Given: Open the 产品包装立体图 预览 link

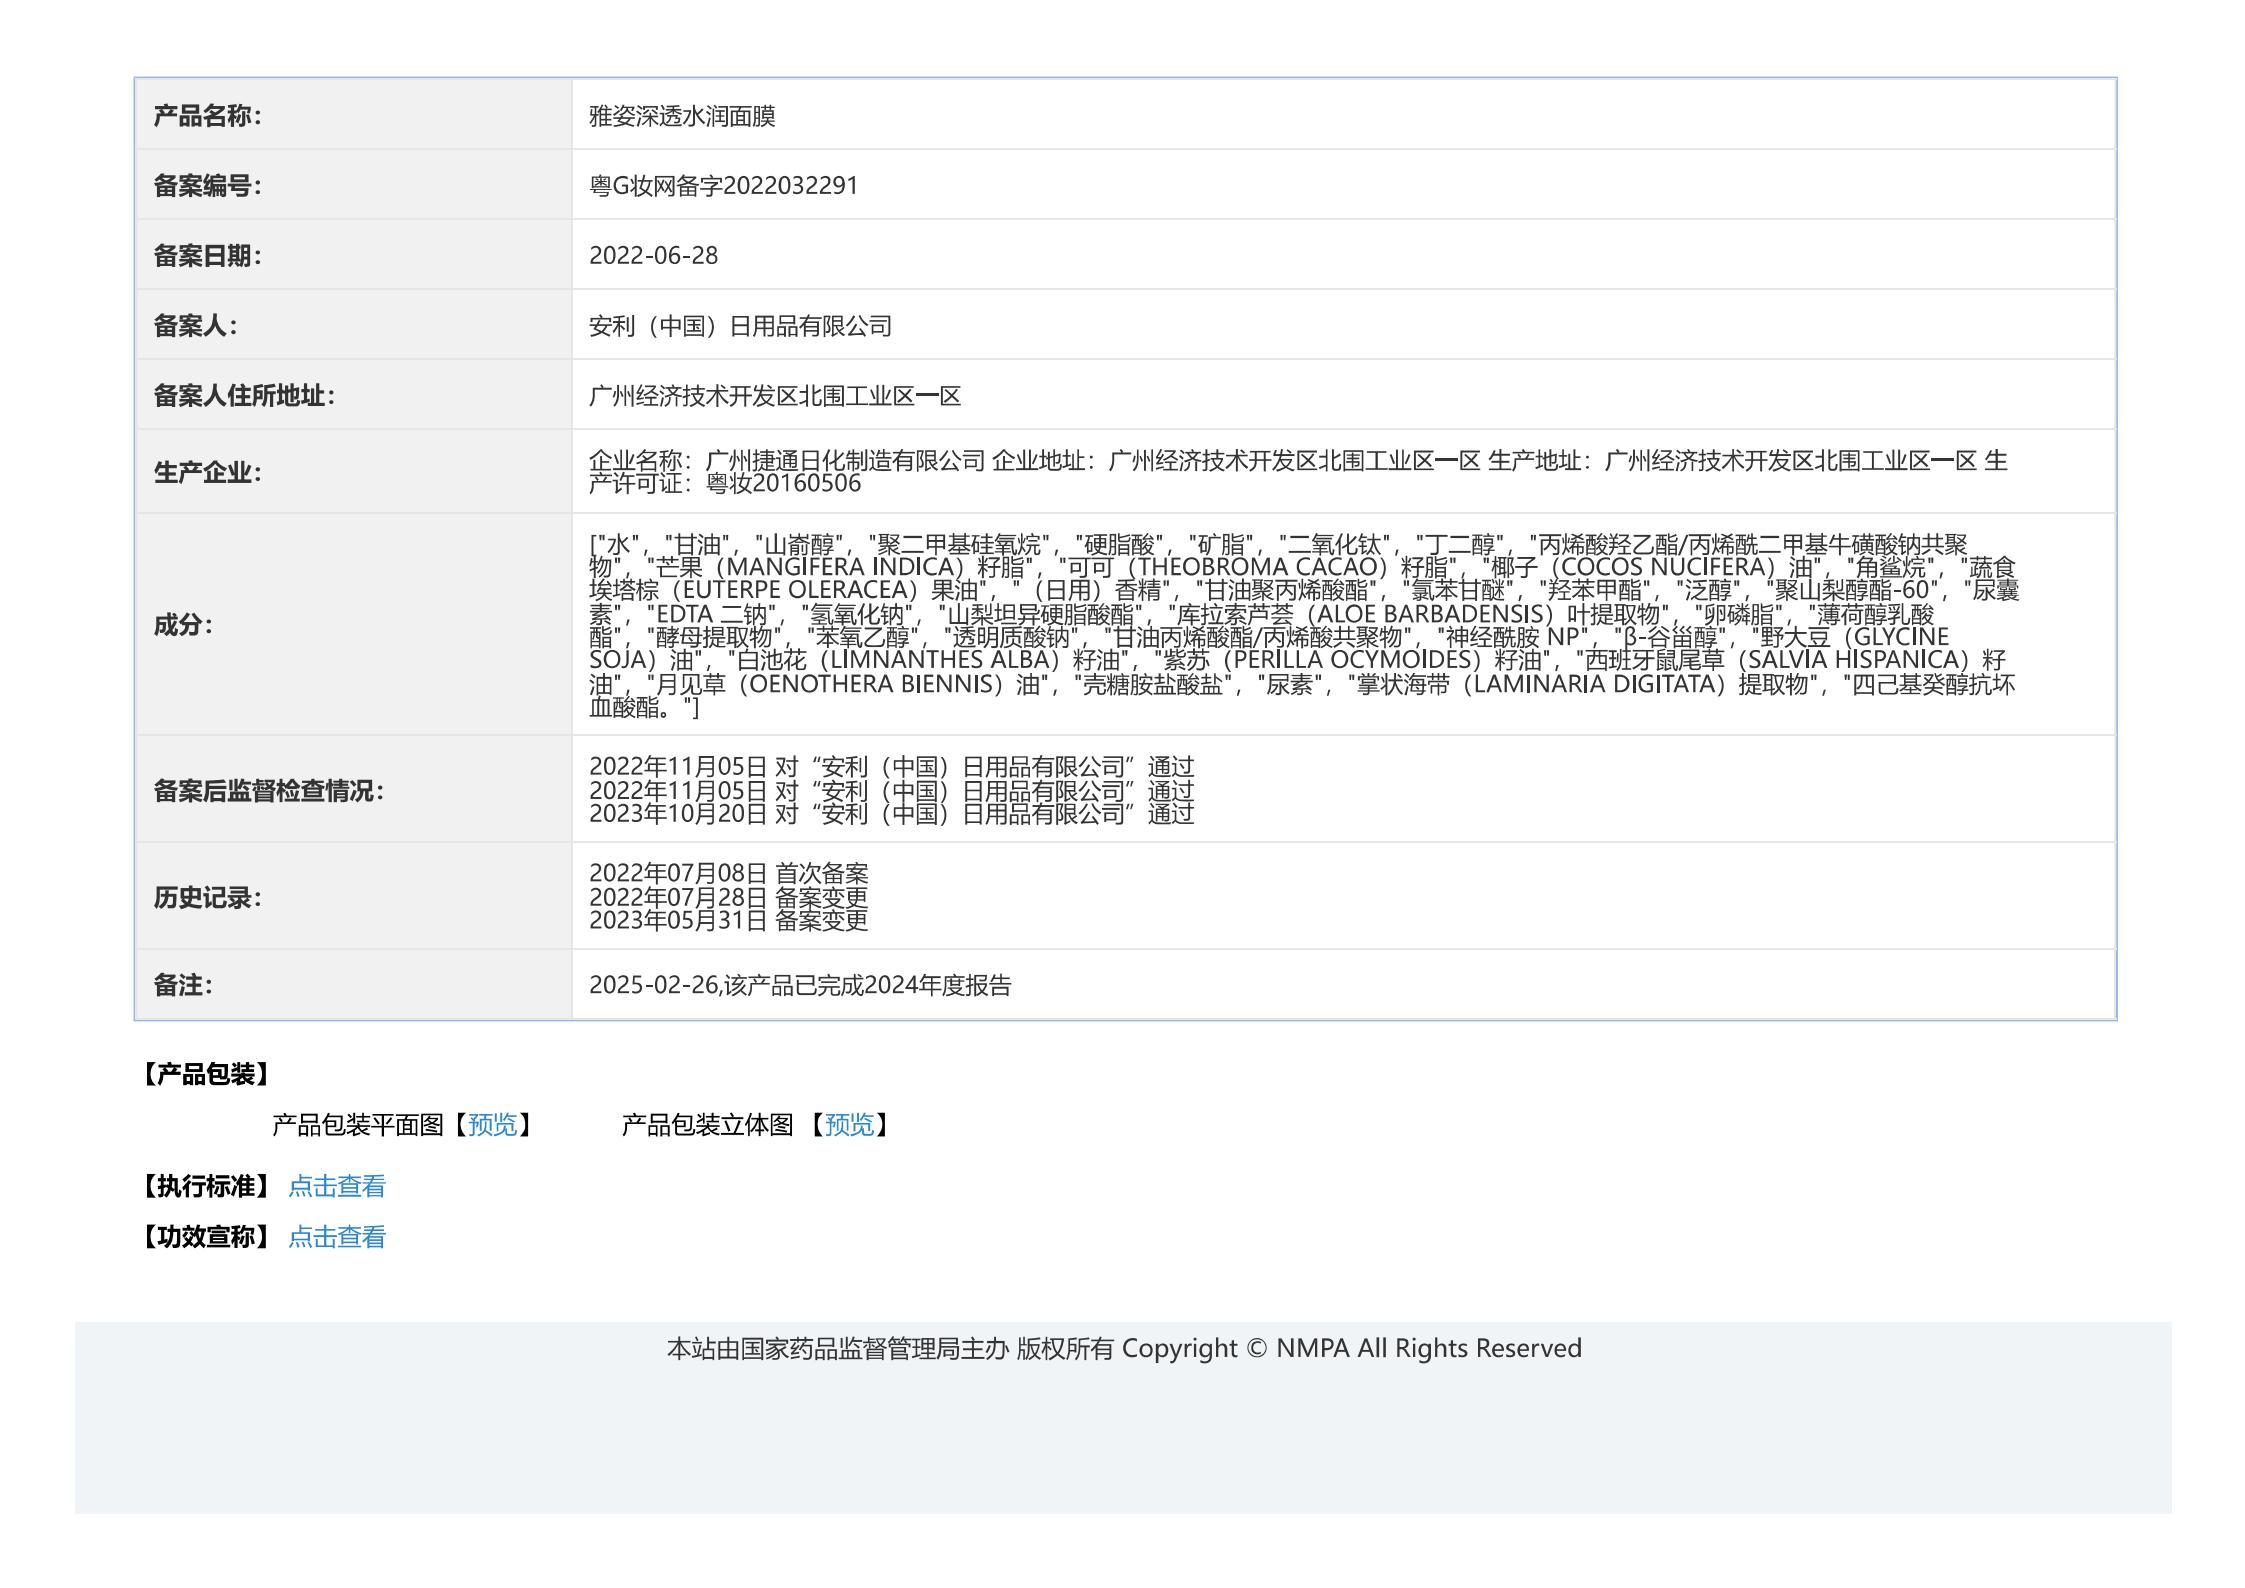Looking at the screenshot, I should pos(849,1125).
